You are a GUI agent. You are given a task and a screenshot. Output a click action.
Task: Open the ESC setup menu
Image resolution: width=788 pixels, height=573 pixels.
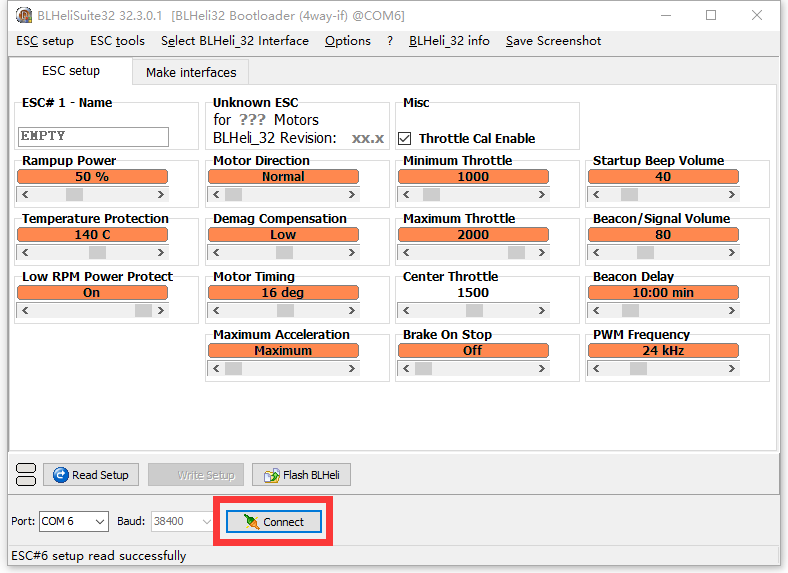pyautogui.click(x=45, y=41)
